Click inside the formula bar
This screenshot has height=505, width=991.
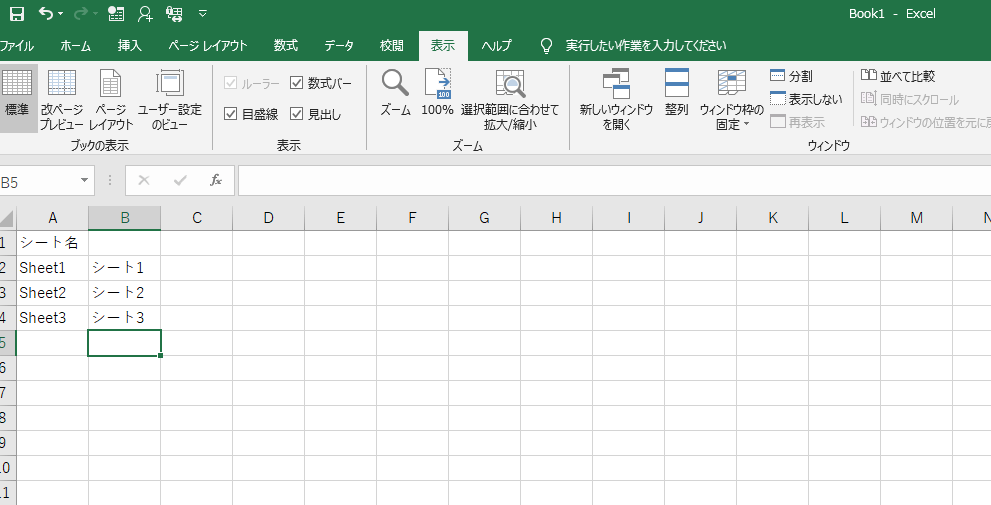click(x=614, y=181)
